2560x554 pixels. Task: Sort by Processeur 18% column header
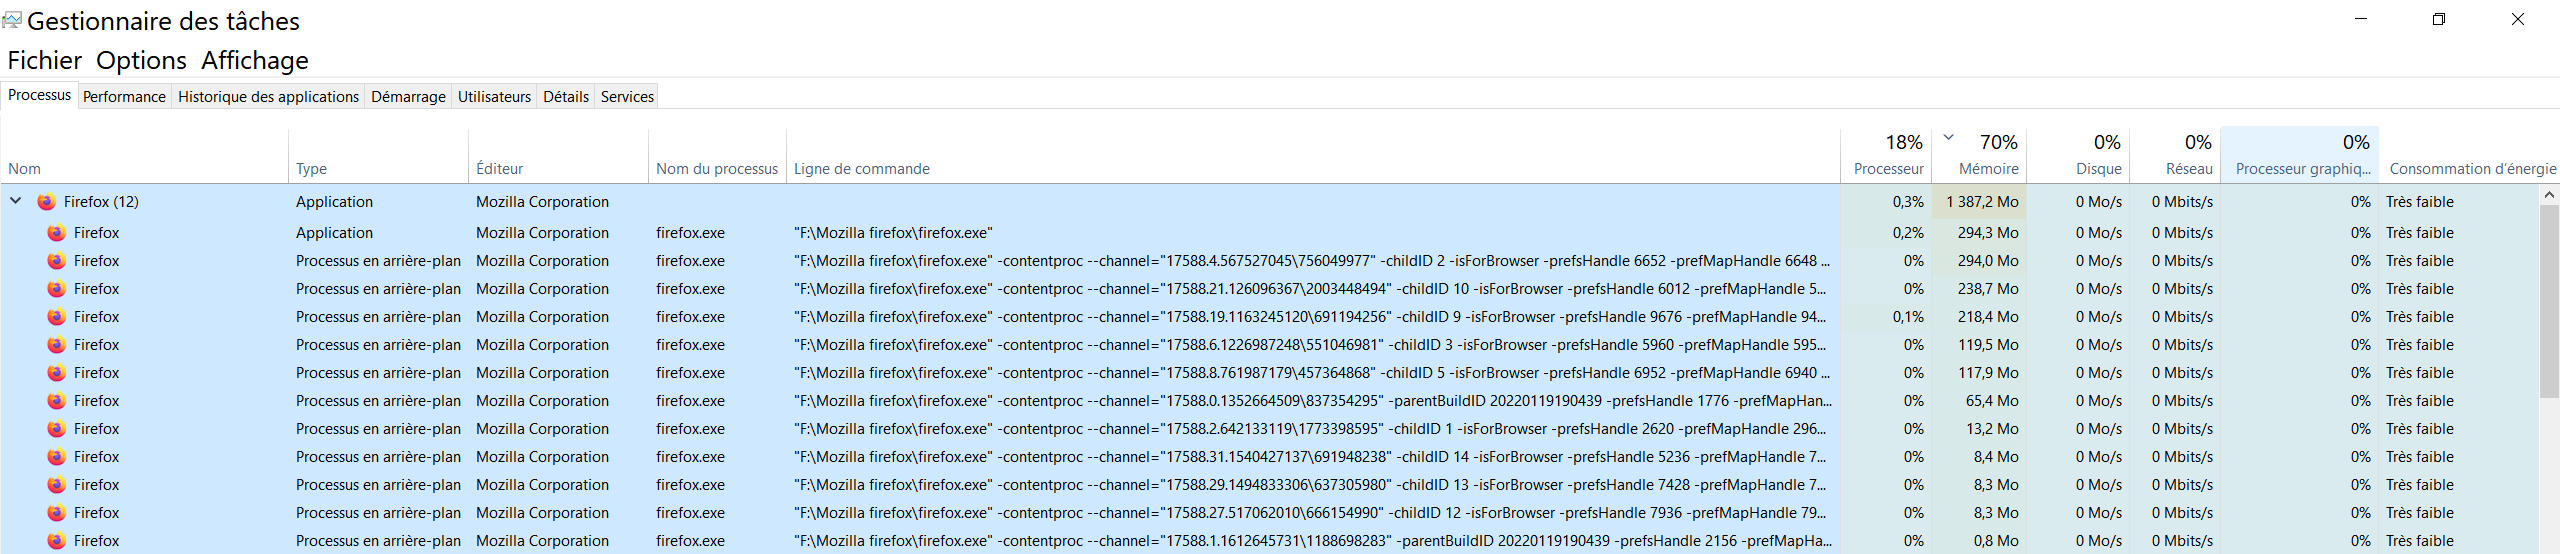point(1886,156)
